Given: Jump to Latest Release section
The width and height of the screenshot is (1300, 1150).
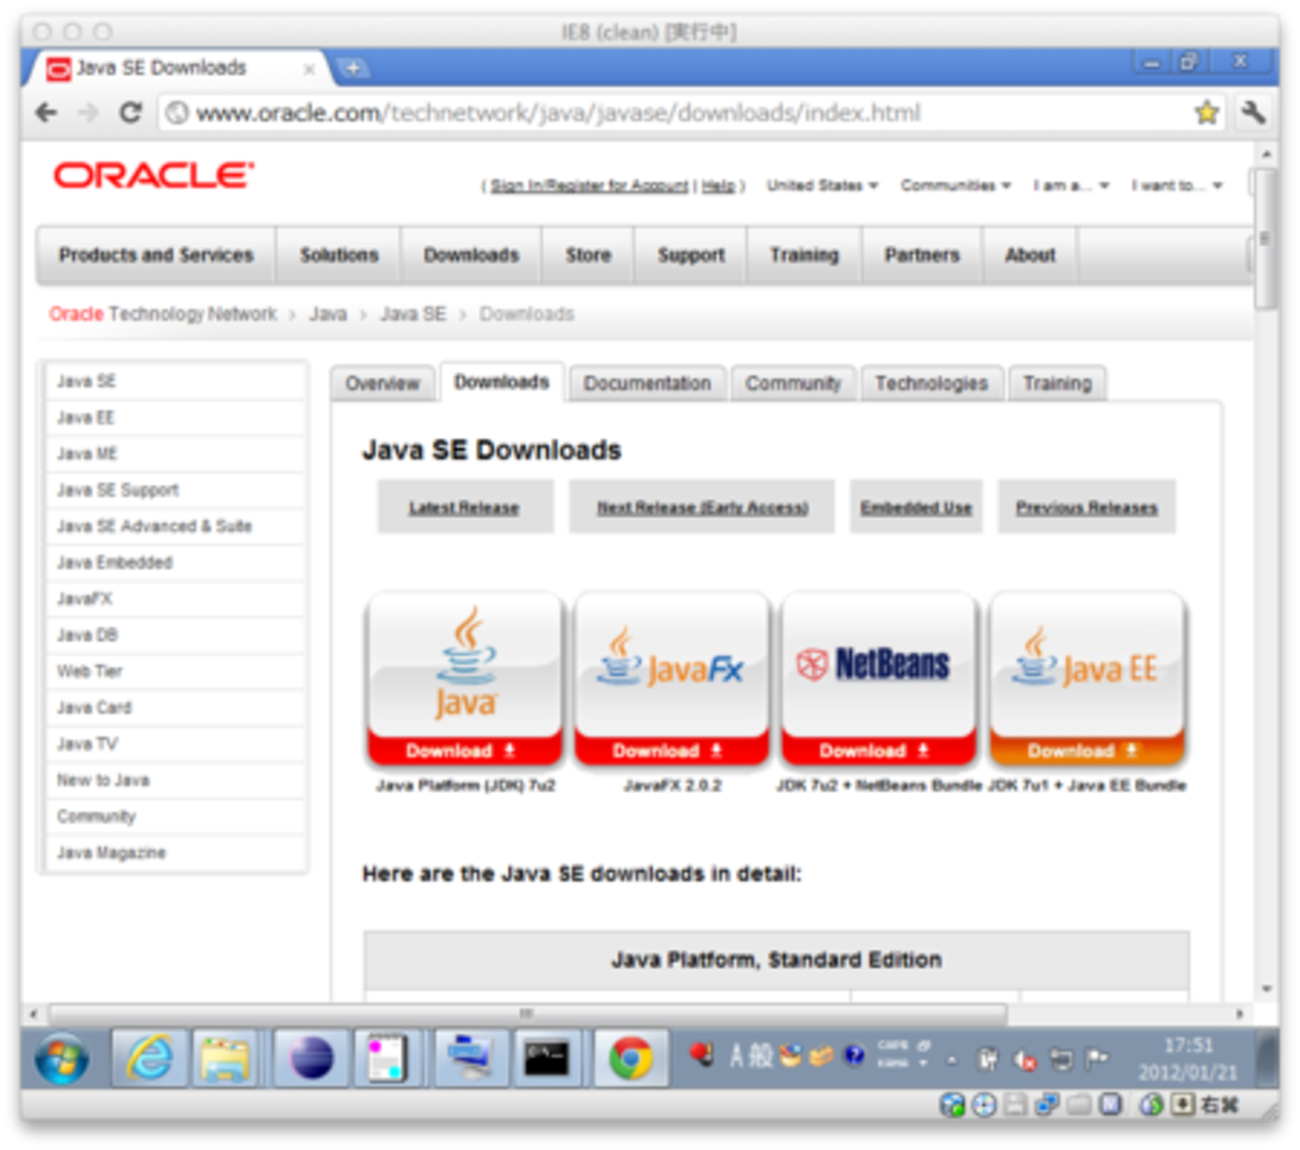Looking at the screenshot, I should [464, 507].
